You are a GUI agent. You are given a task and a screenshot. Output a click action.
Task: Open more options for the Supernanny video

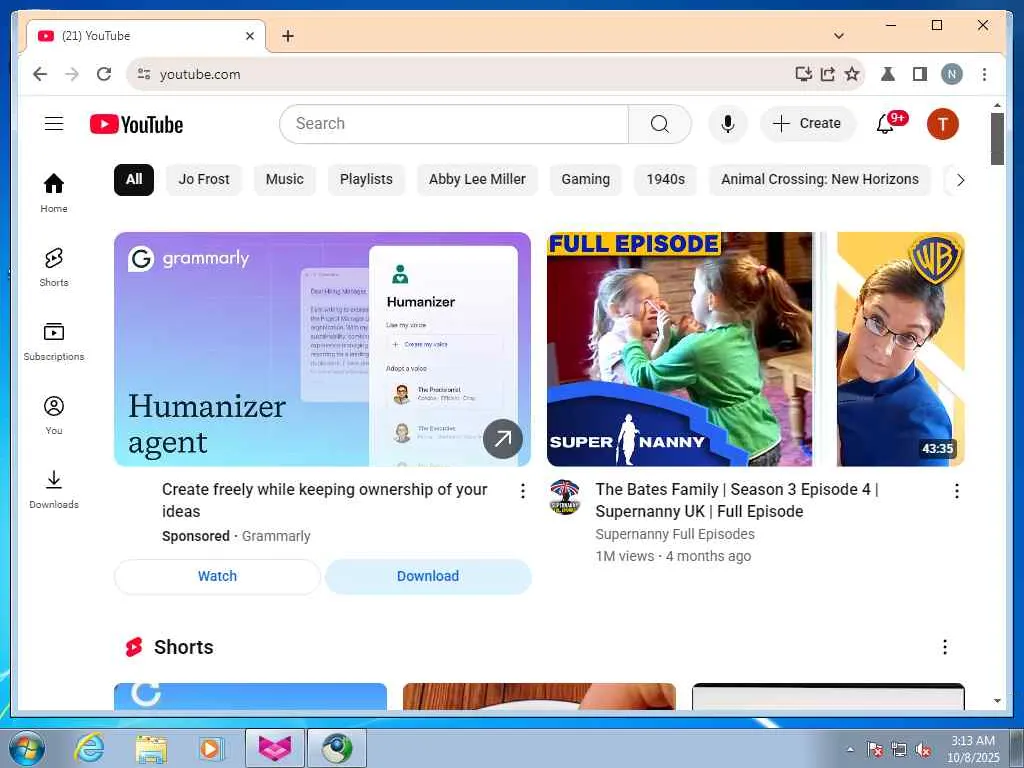click(956, 491)
